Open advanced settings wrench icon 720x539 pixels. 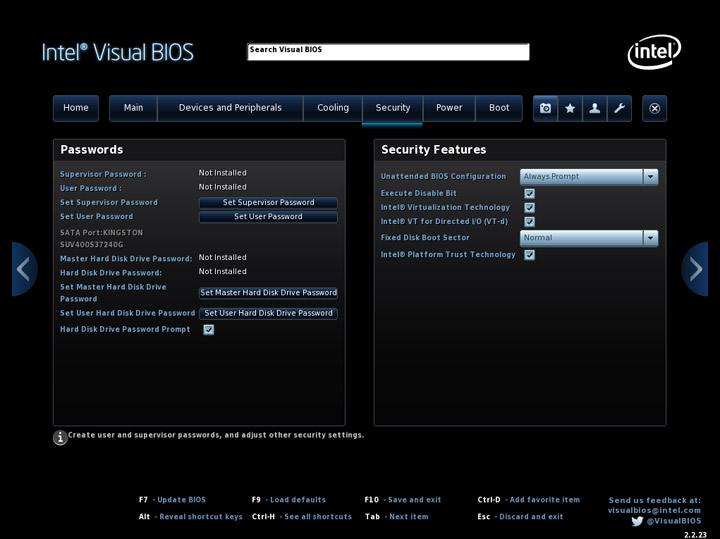pos(619,108)
